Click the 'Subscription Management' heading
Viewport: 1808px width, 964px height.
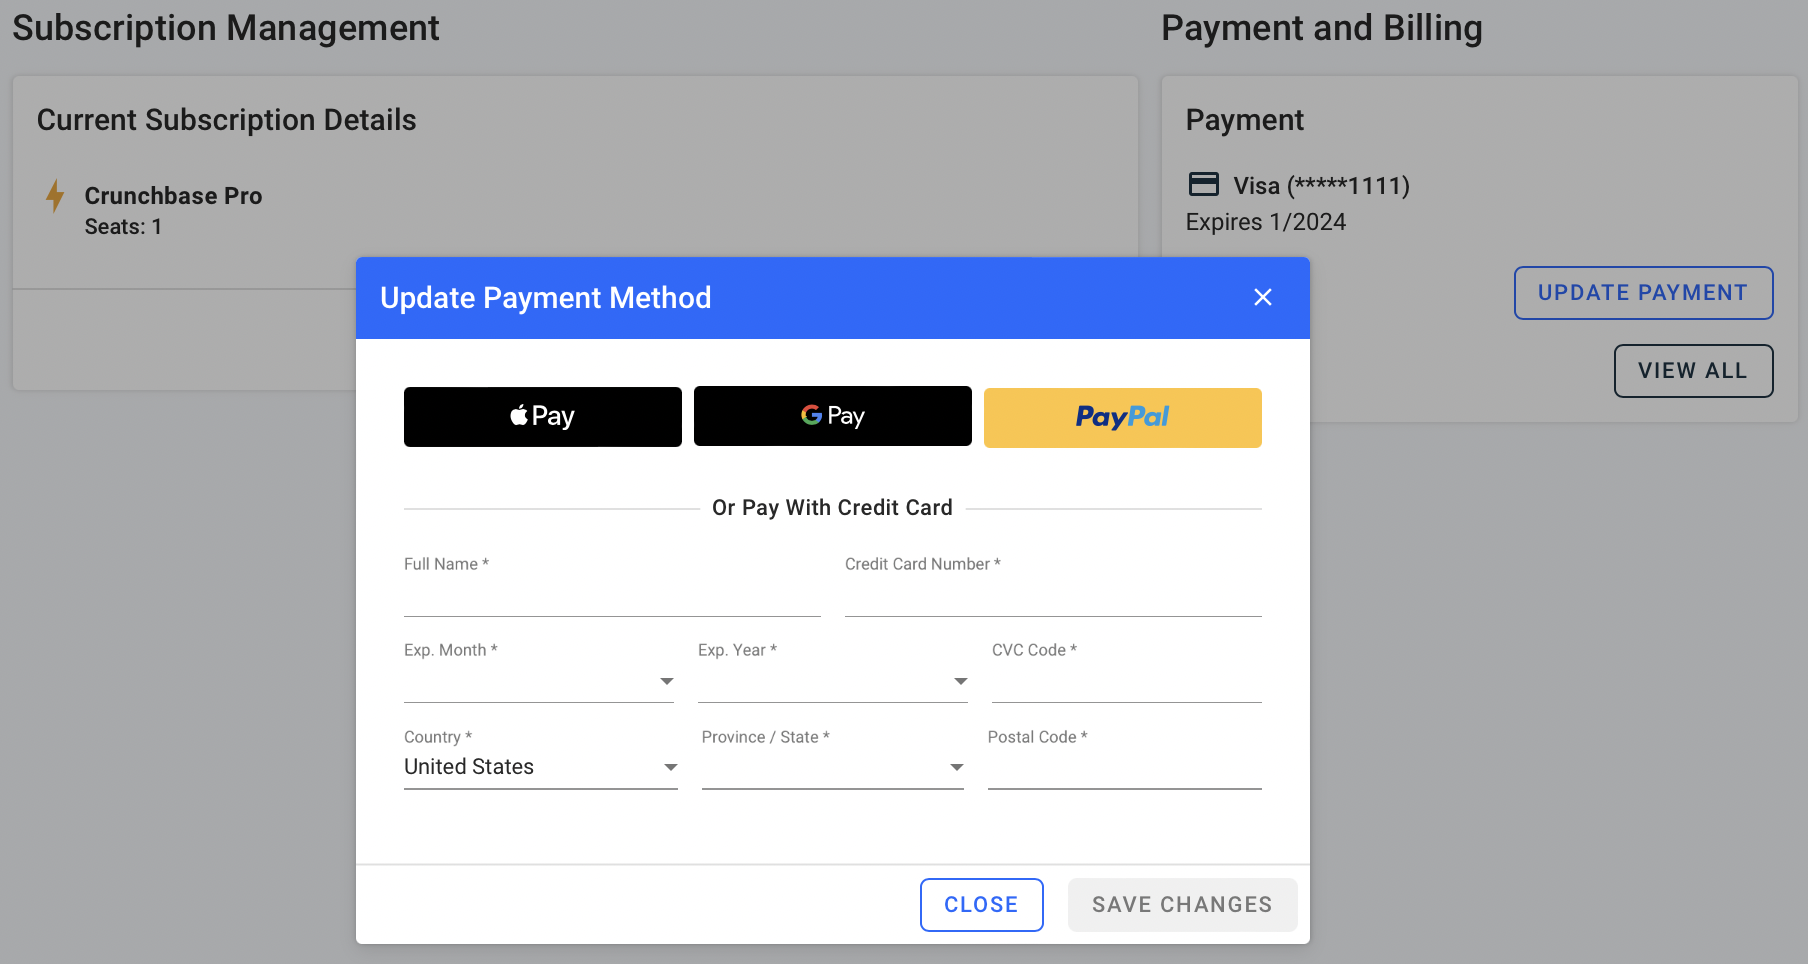click(226, 28)
